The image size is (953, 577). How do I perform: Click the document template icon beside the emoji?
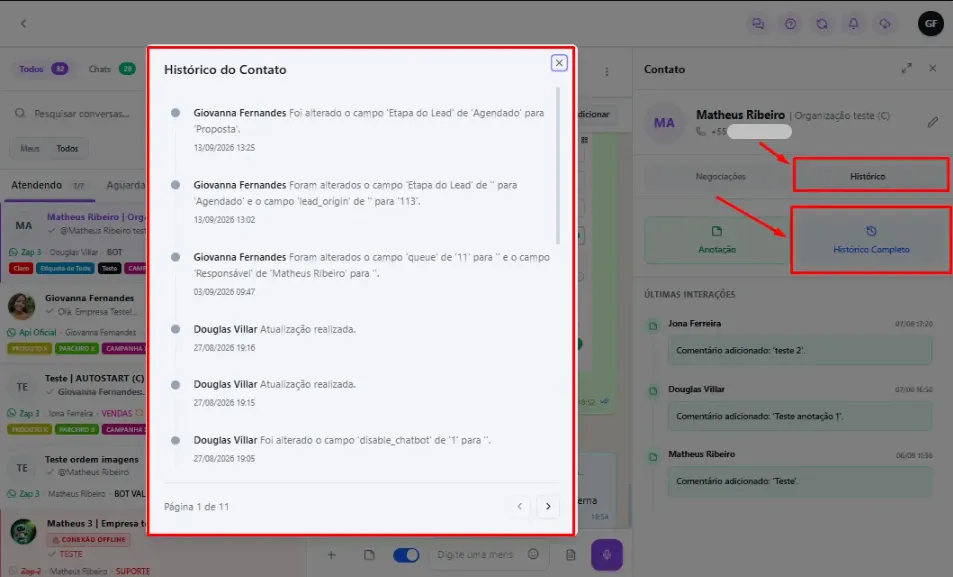click(571, 555)
